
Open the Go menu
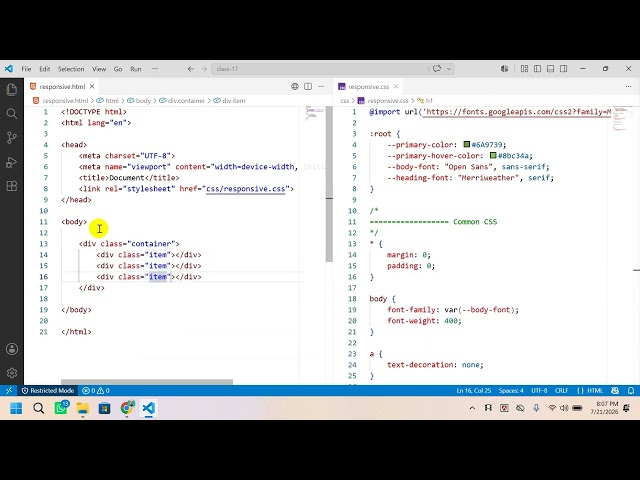click(118, 69)
